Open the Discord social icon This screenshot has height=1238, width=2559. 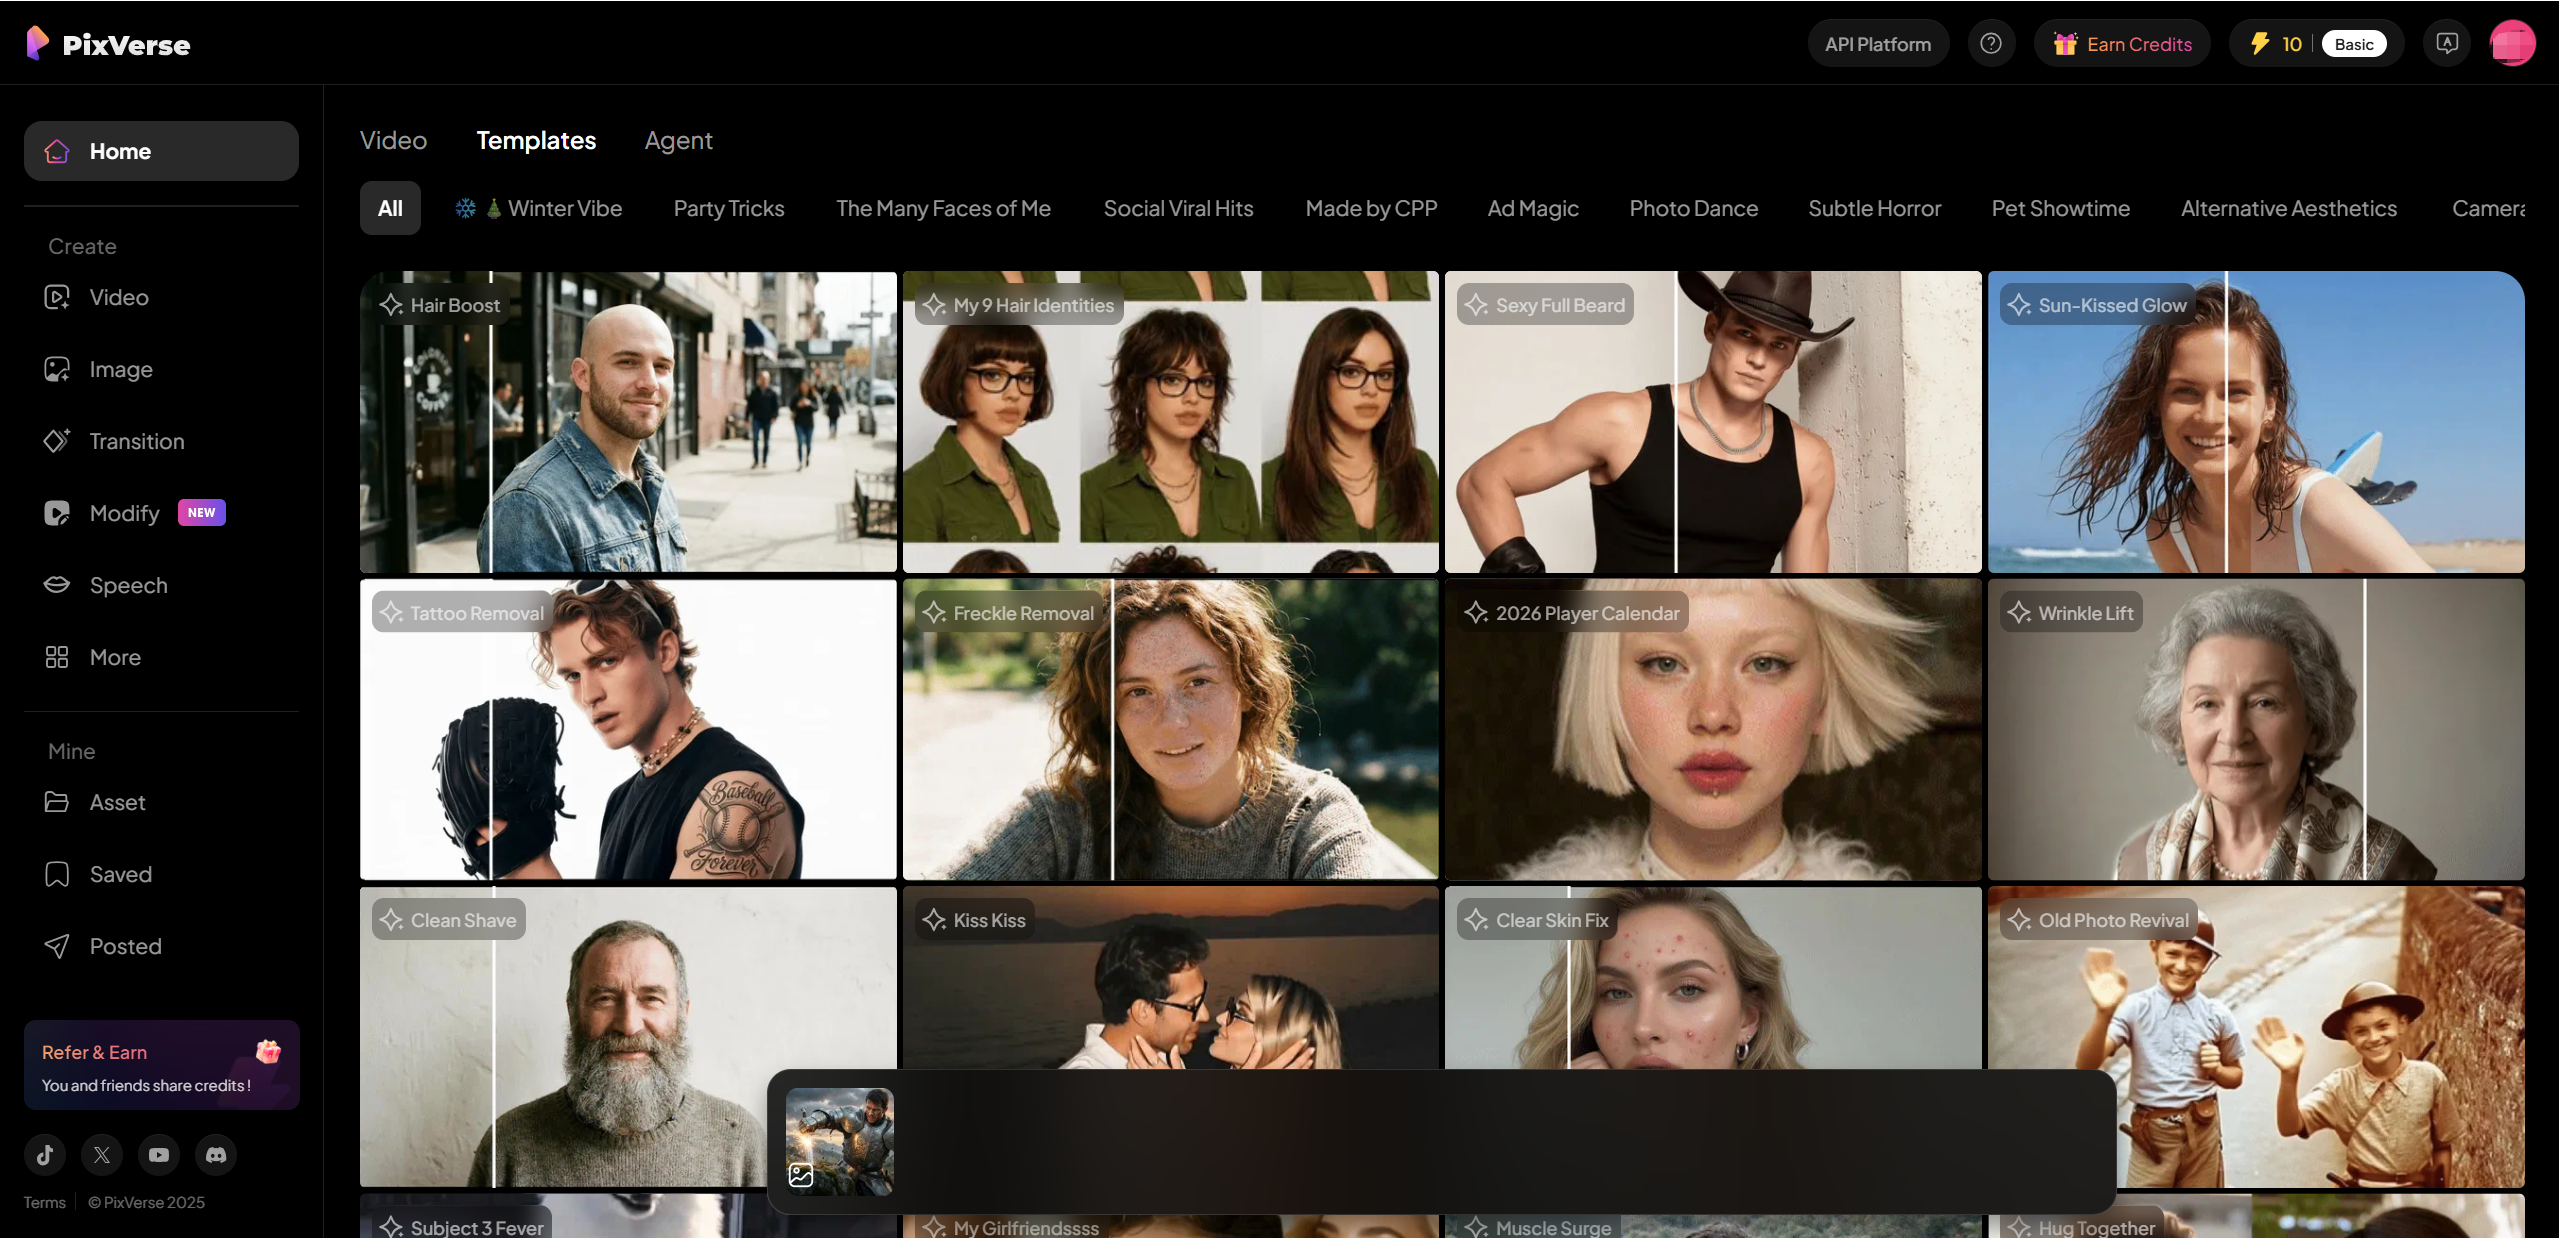[216, 1155]
